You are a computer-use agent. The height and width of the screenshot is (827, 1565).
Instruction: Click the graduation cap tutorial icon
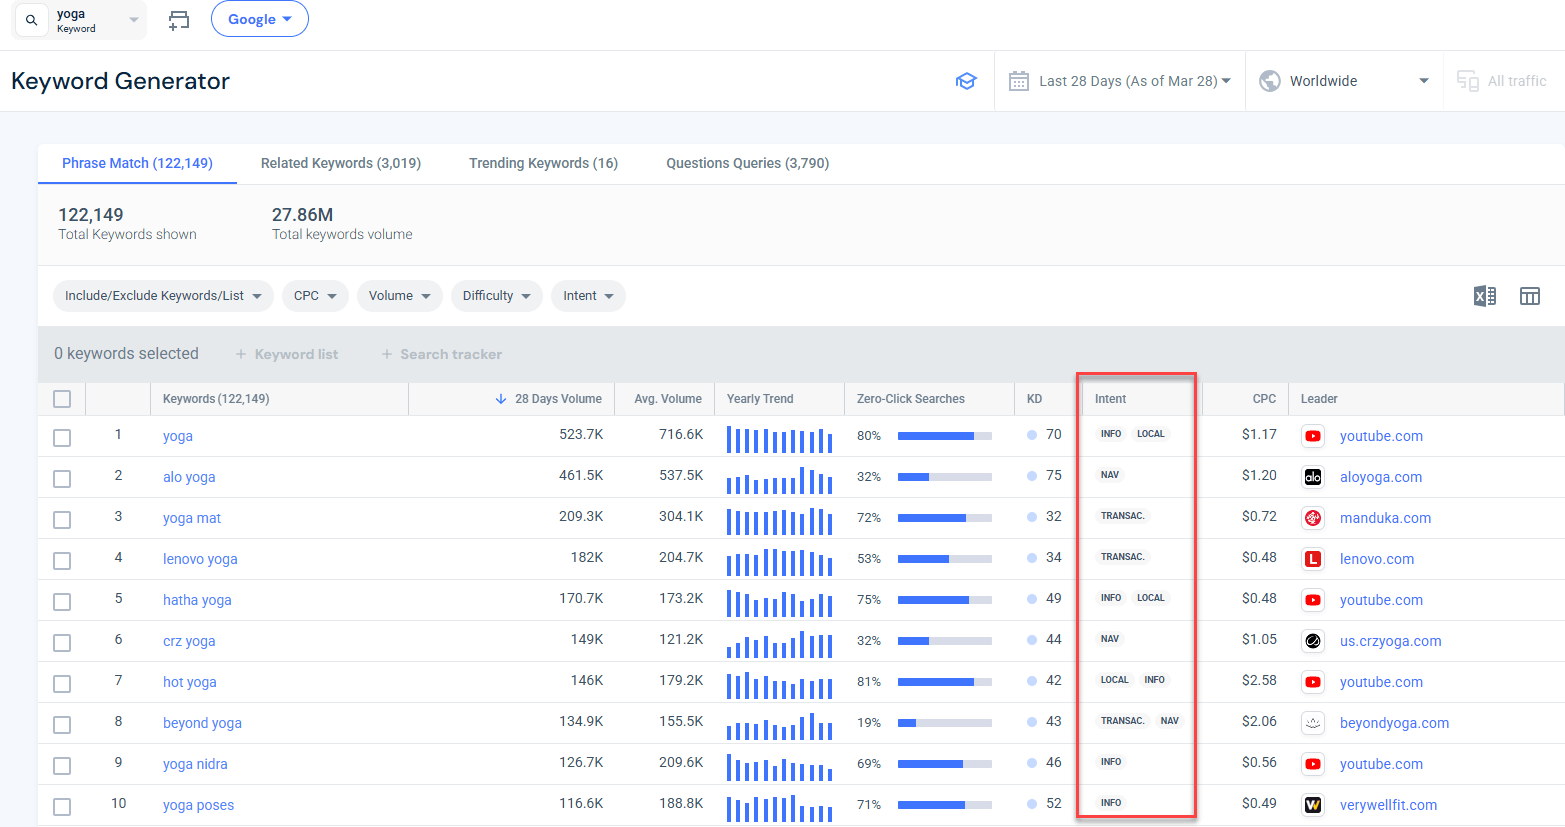[x=966, y=81]
